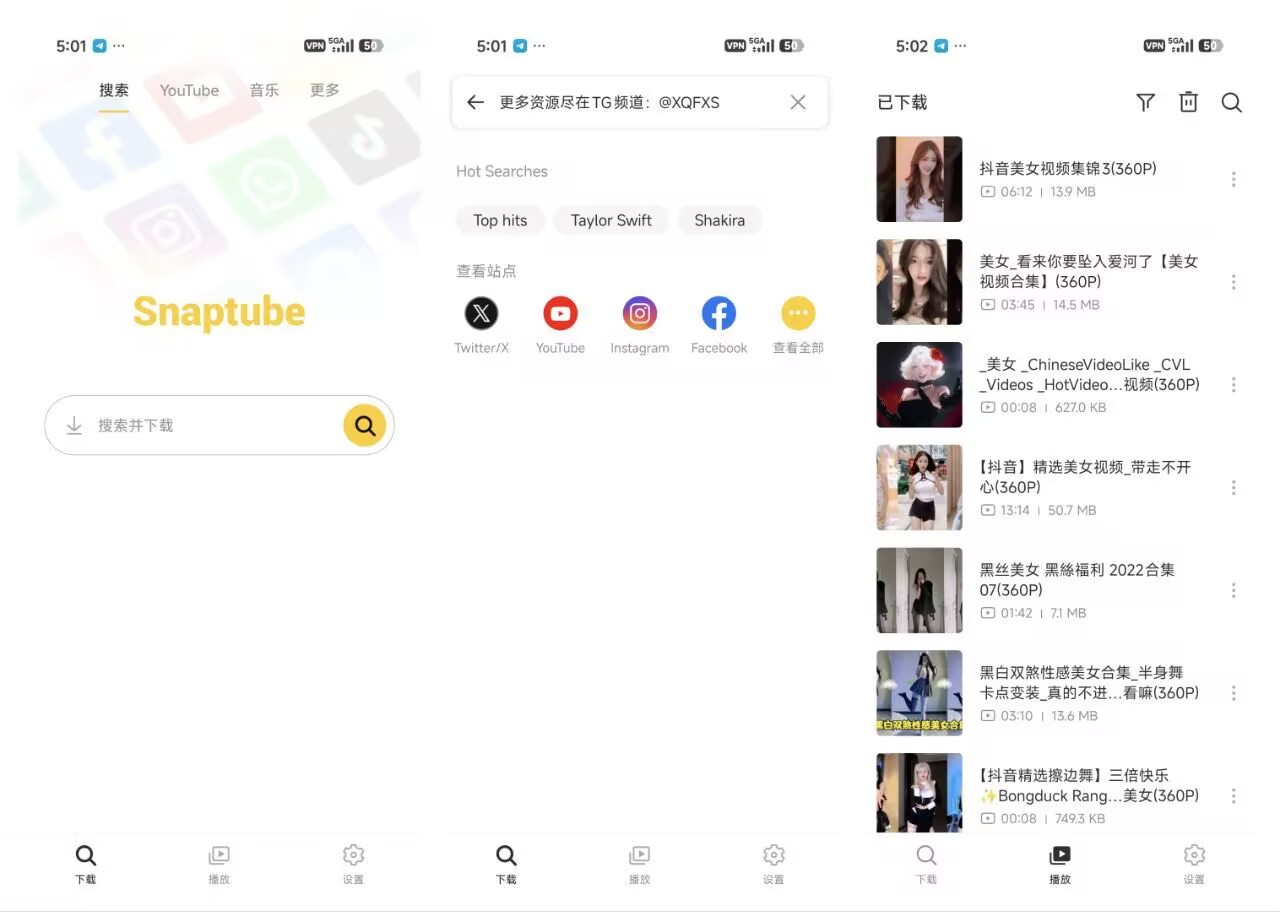Select the Taylor Swift hot search chip
The width and height of the screenshot is (1280, 912).
[611, 220]
